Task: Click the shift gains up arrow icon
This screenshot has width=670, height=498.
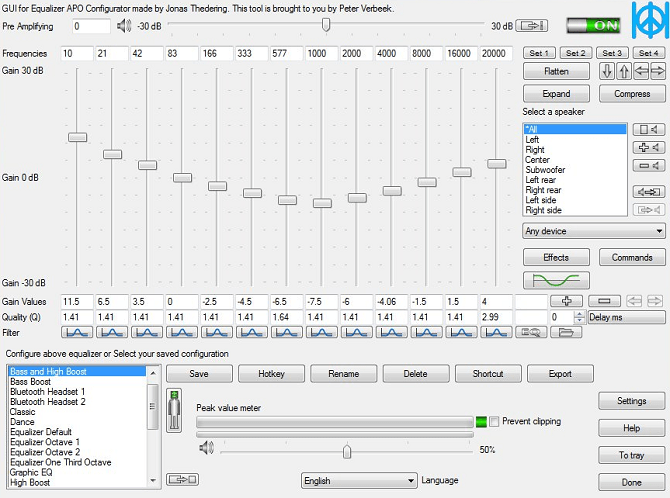Action: 622,71
